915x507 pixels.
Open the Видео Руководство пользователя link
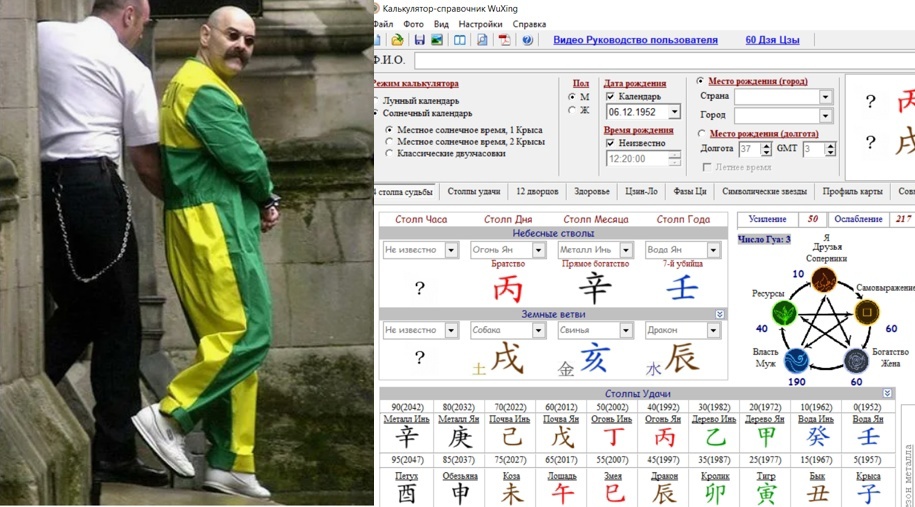pyautogui.click(x=635, y=40)
